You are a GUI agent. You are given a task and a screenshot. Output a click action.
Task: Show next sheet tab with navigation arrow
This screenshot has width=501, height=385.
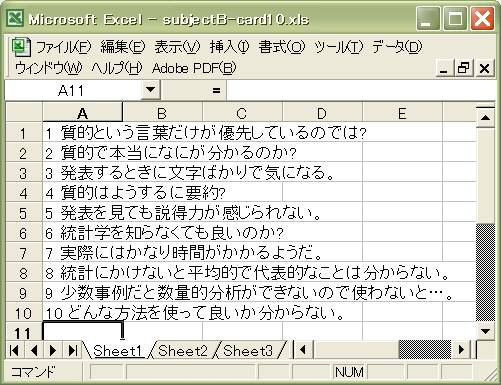click(53, 350)
